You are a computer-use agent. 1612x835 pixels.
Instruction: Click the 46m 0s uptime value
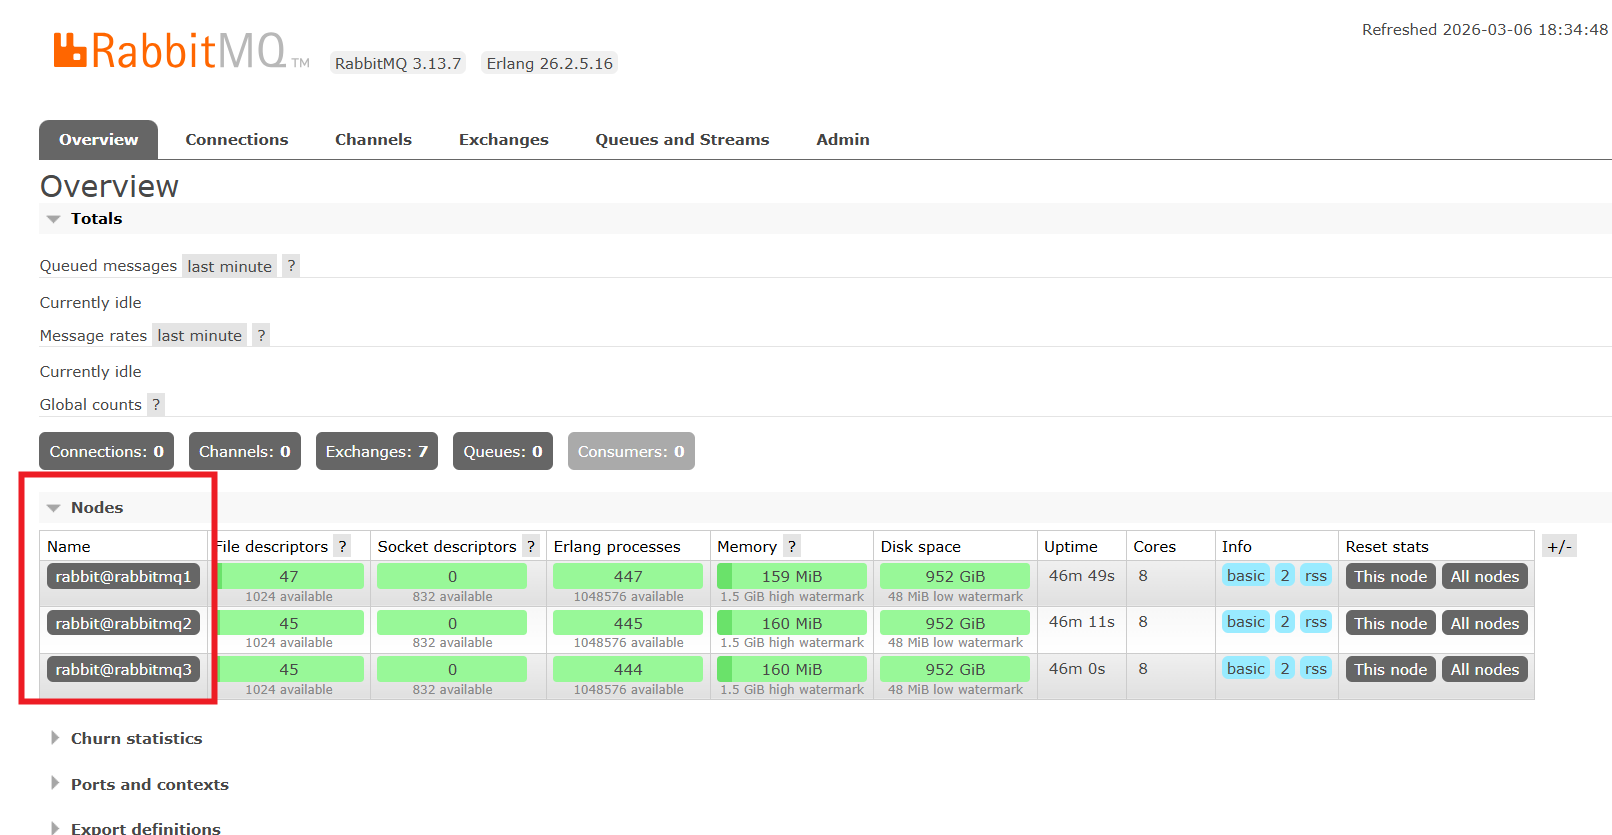(1077, 668)
